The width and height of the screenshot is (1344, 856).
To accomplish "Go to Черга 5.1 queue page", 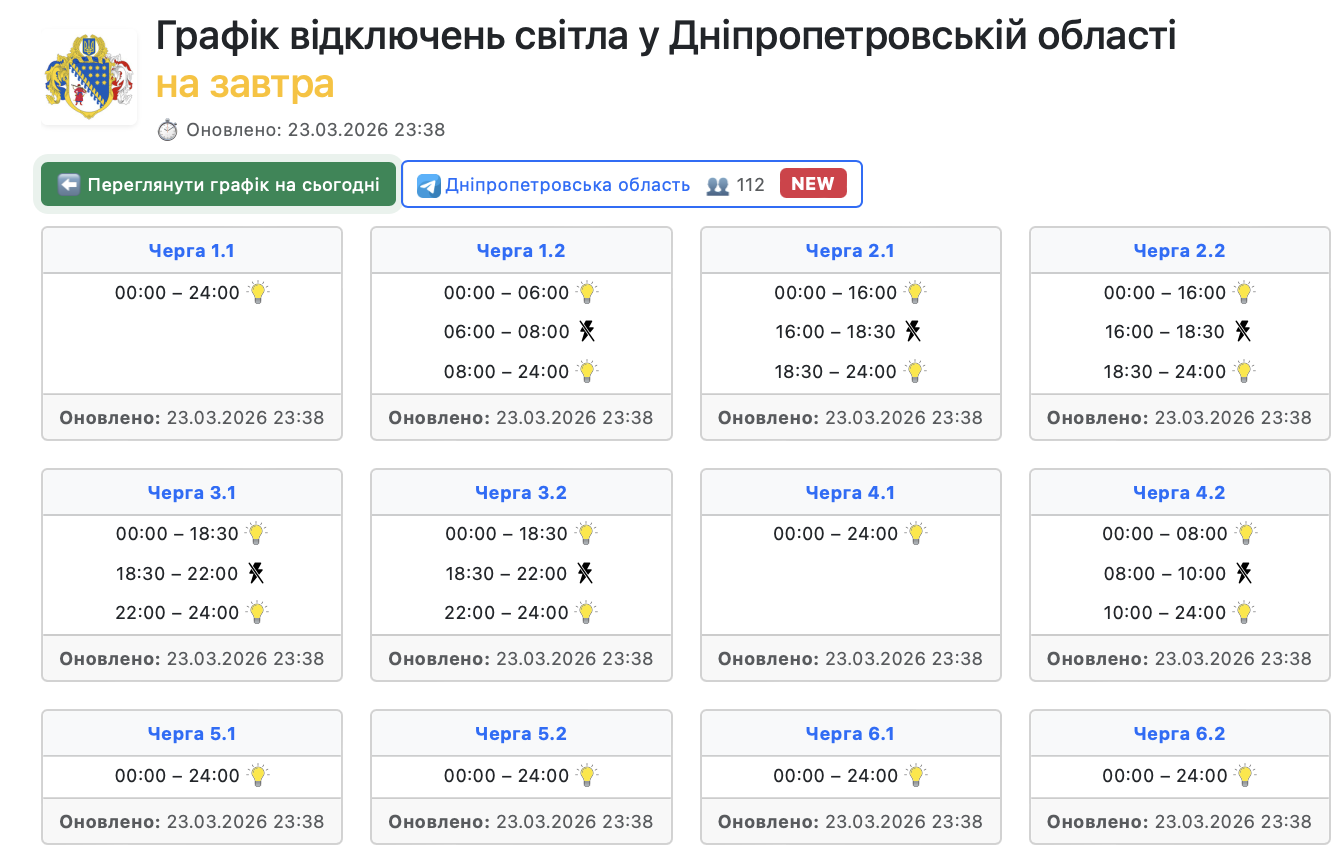I will click(192, 734).
